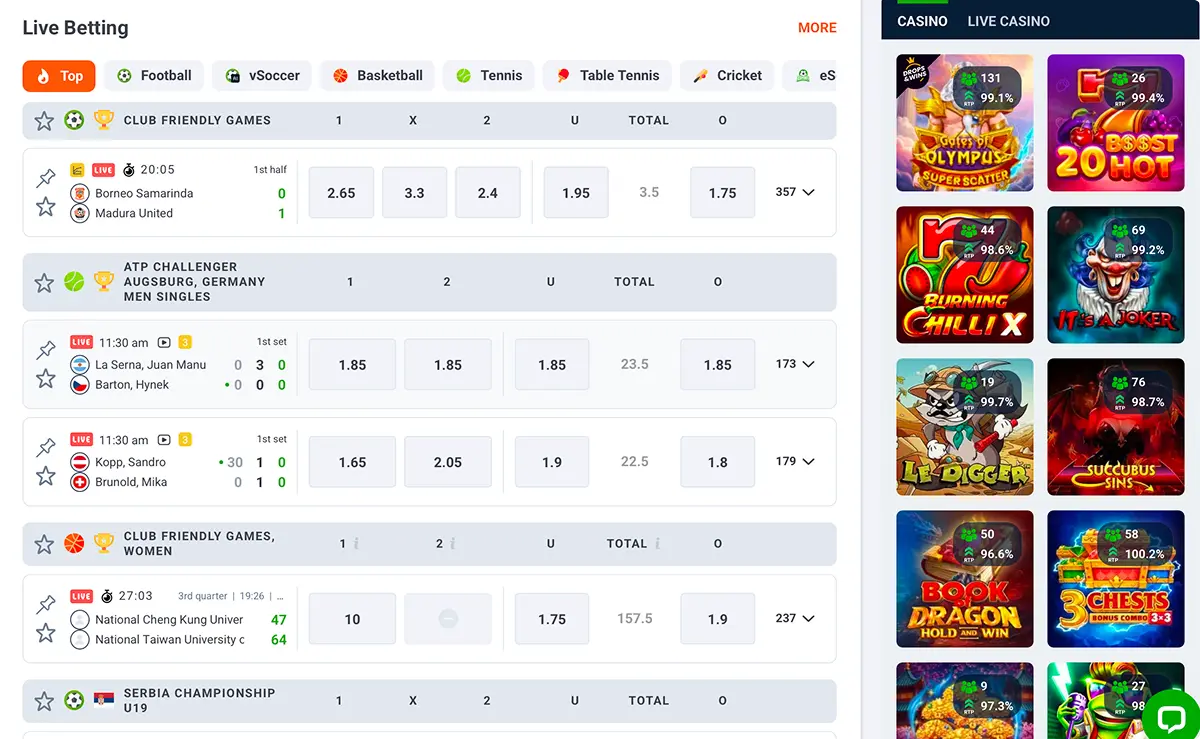Viewport: 1200px width, 739px height.
Task: Click the MORE link in Live Betting
Action: tap(817, 28)
